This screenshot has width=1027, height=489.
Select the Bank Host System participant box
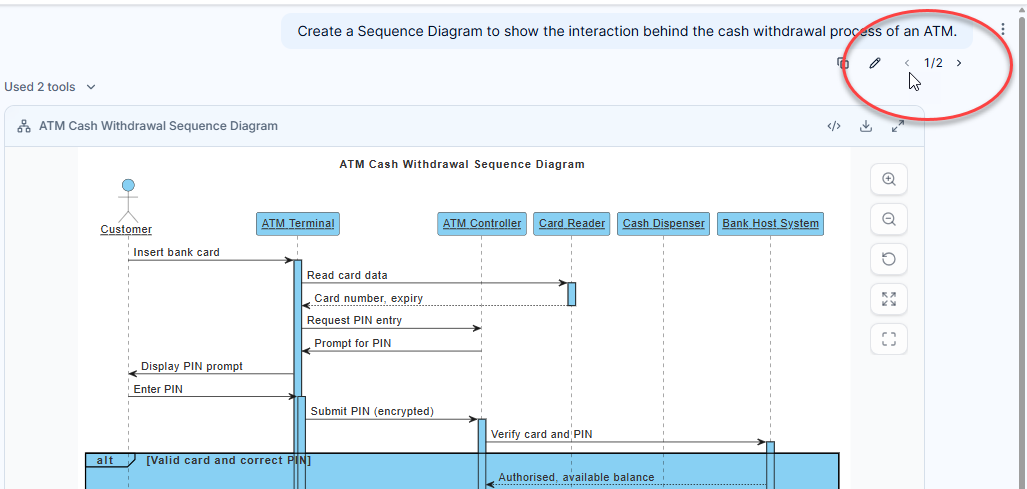770,224
